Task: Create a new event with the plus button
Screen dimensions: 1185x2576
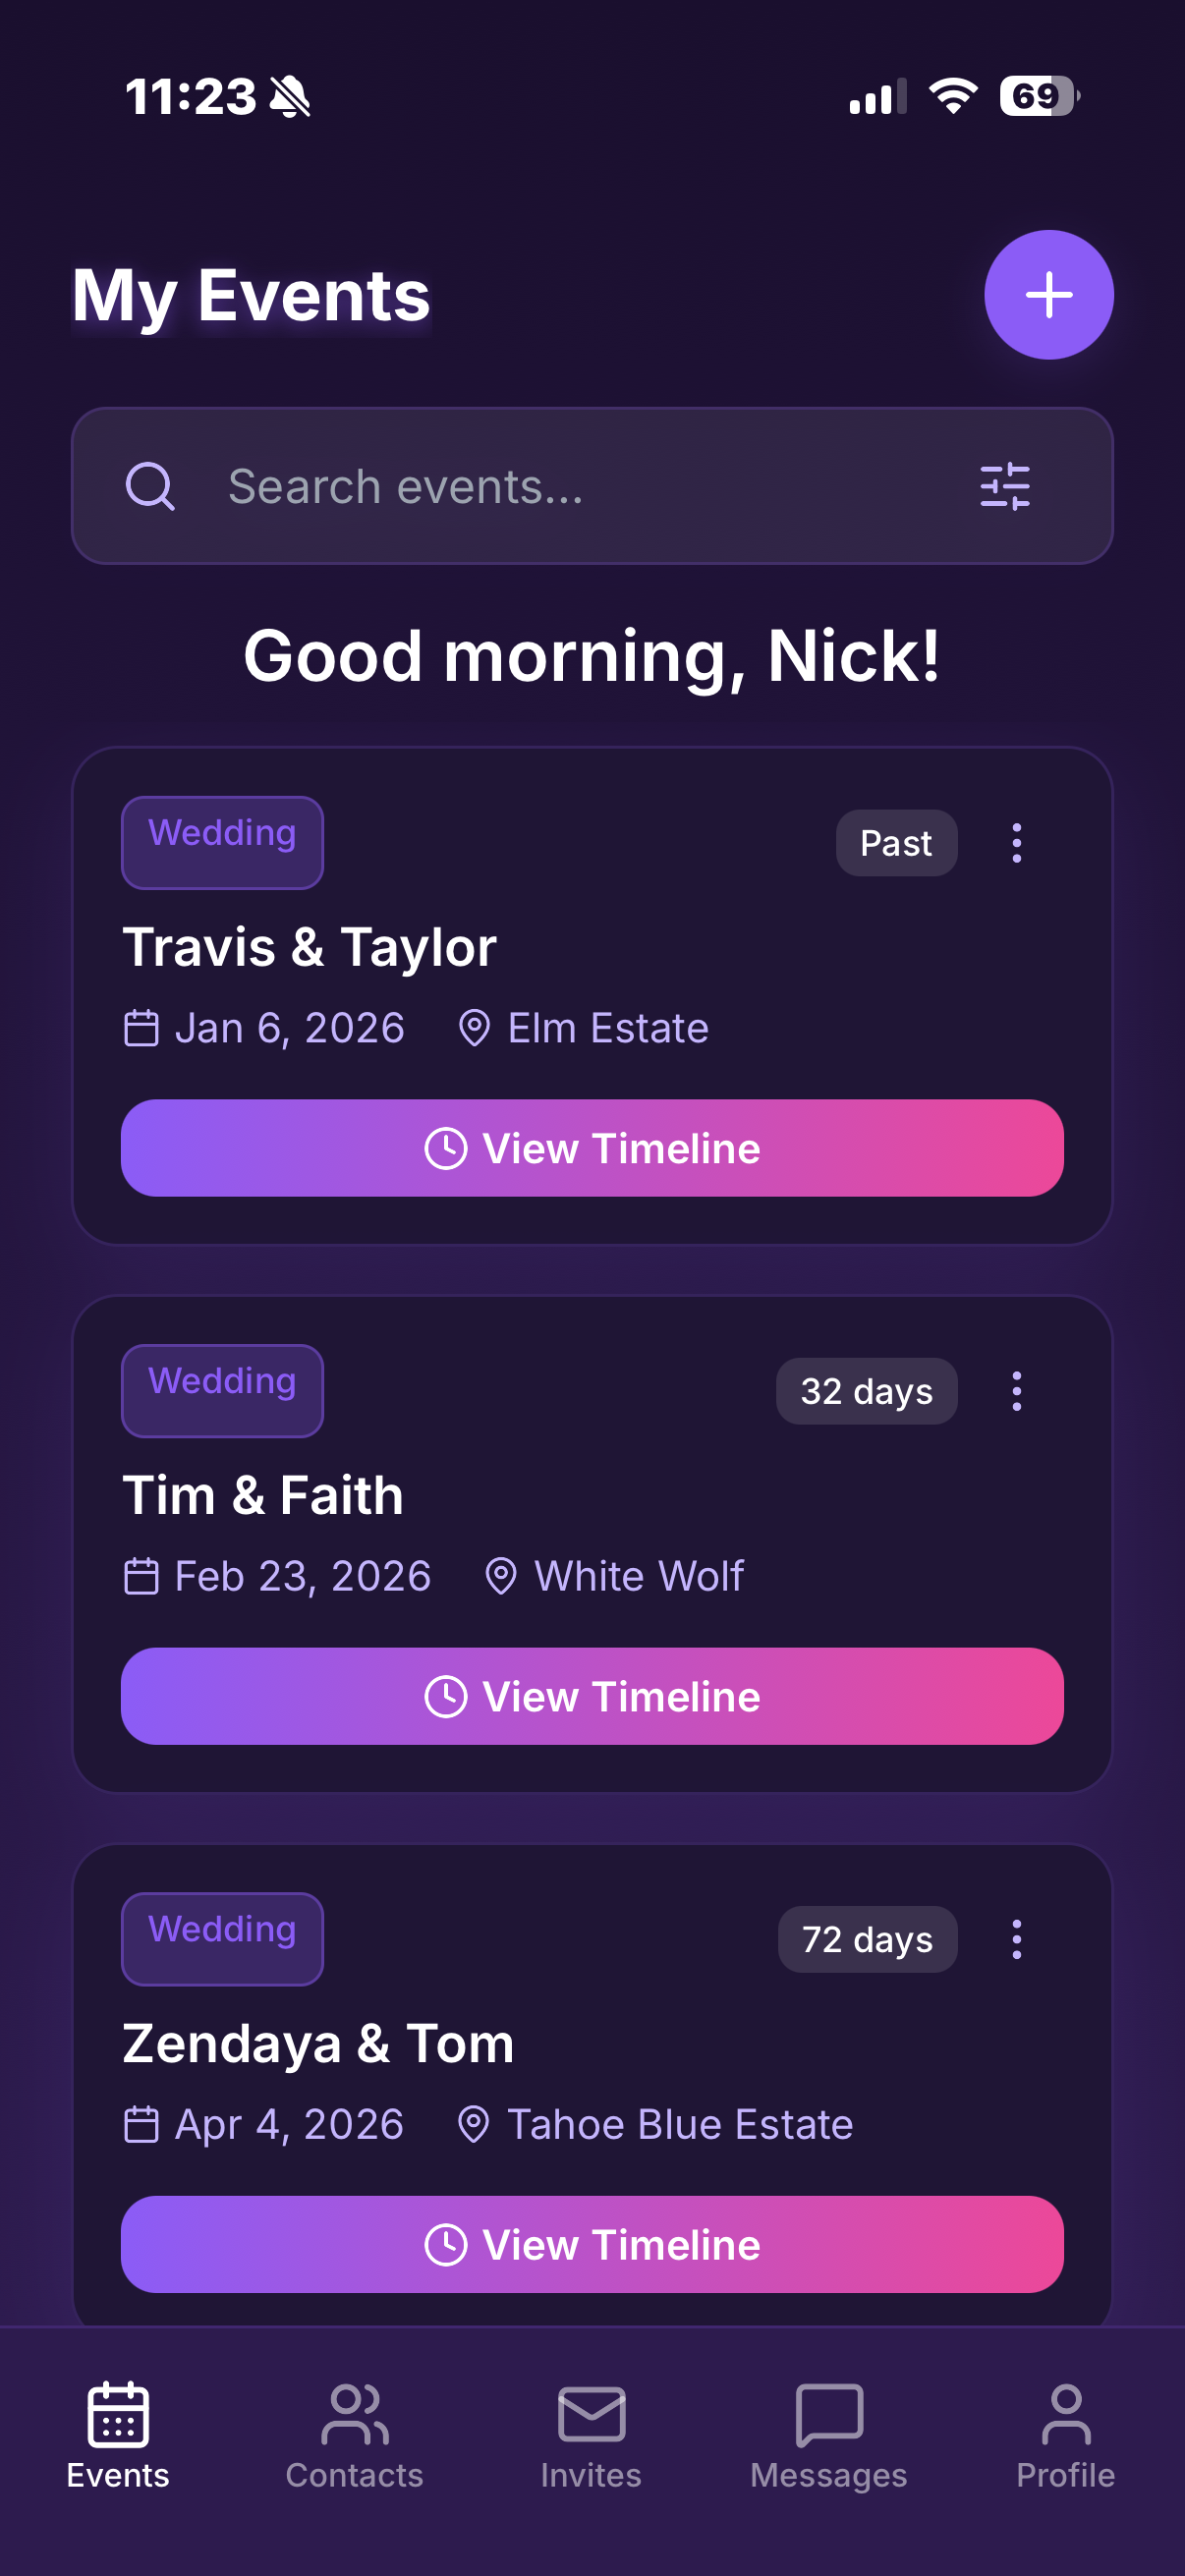Action: coord(1048,294)
